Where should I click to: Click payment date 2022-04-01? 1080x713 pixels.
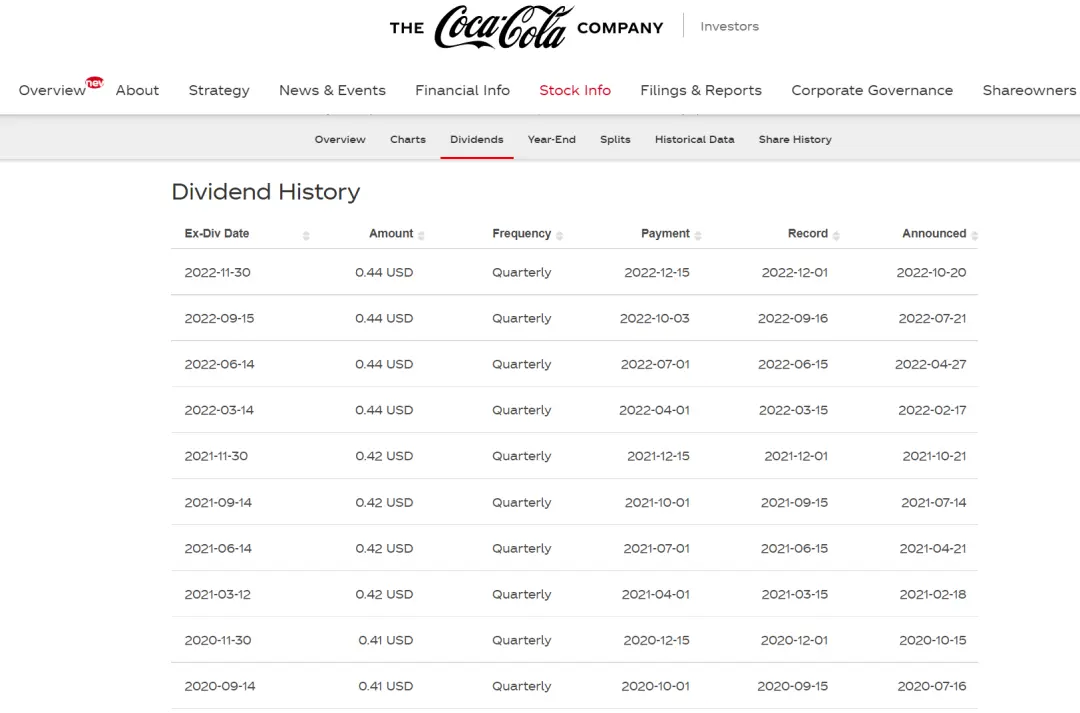654,410
